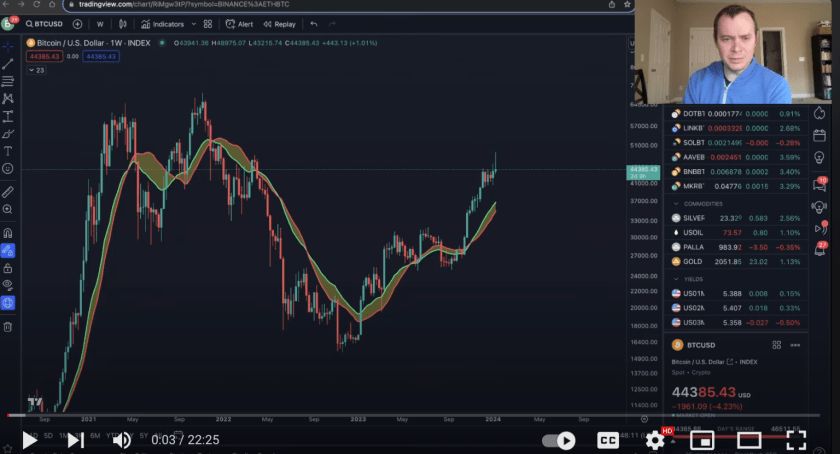Select SOLBTC watchlist row

tap(737, 143)
